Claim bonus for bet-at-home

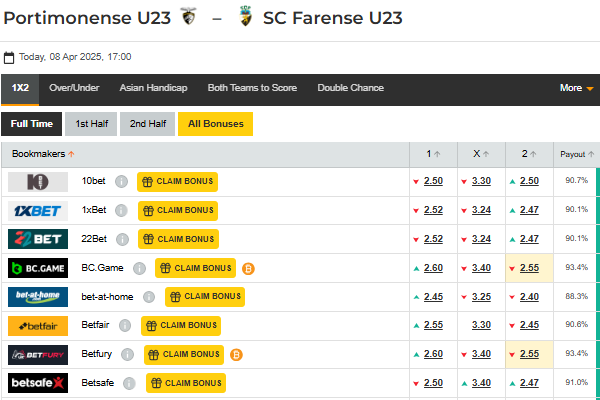point(205,297)
